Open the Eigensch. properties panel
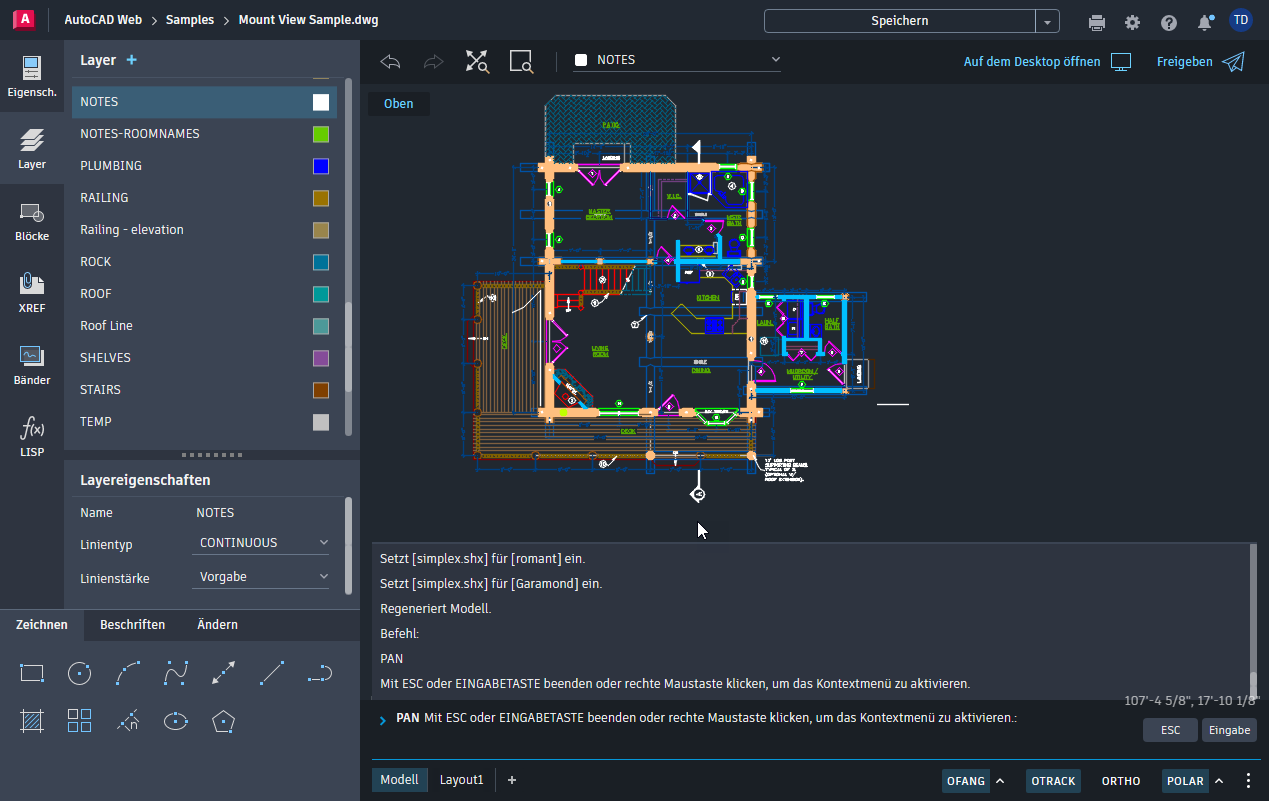The width and height of the screenshot is (1269, 801). [32, 76]
